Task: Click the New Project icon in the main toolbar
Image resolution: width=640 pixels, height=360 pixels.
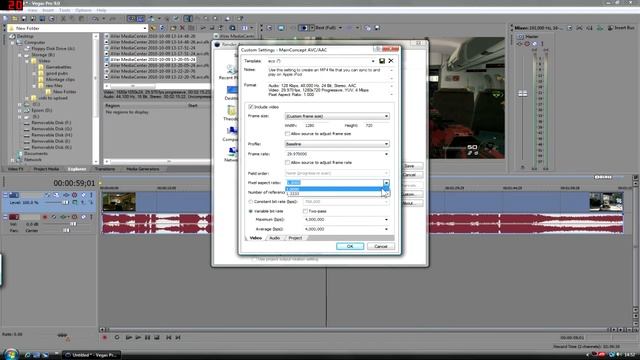Action: (5, 18)
